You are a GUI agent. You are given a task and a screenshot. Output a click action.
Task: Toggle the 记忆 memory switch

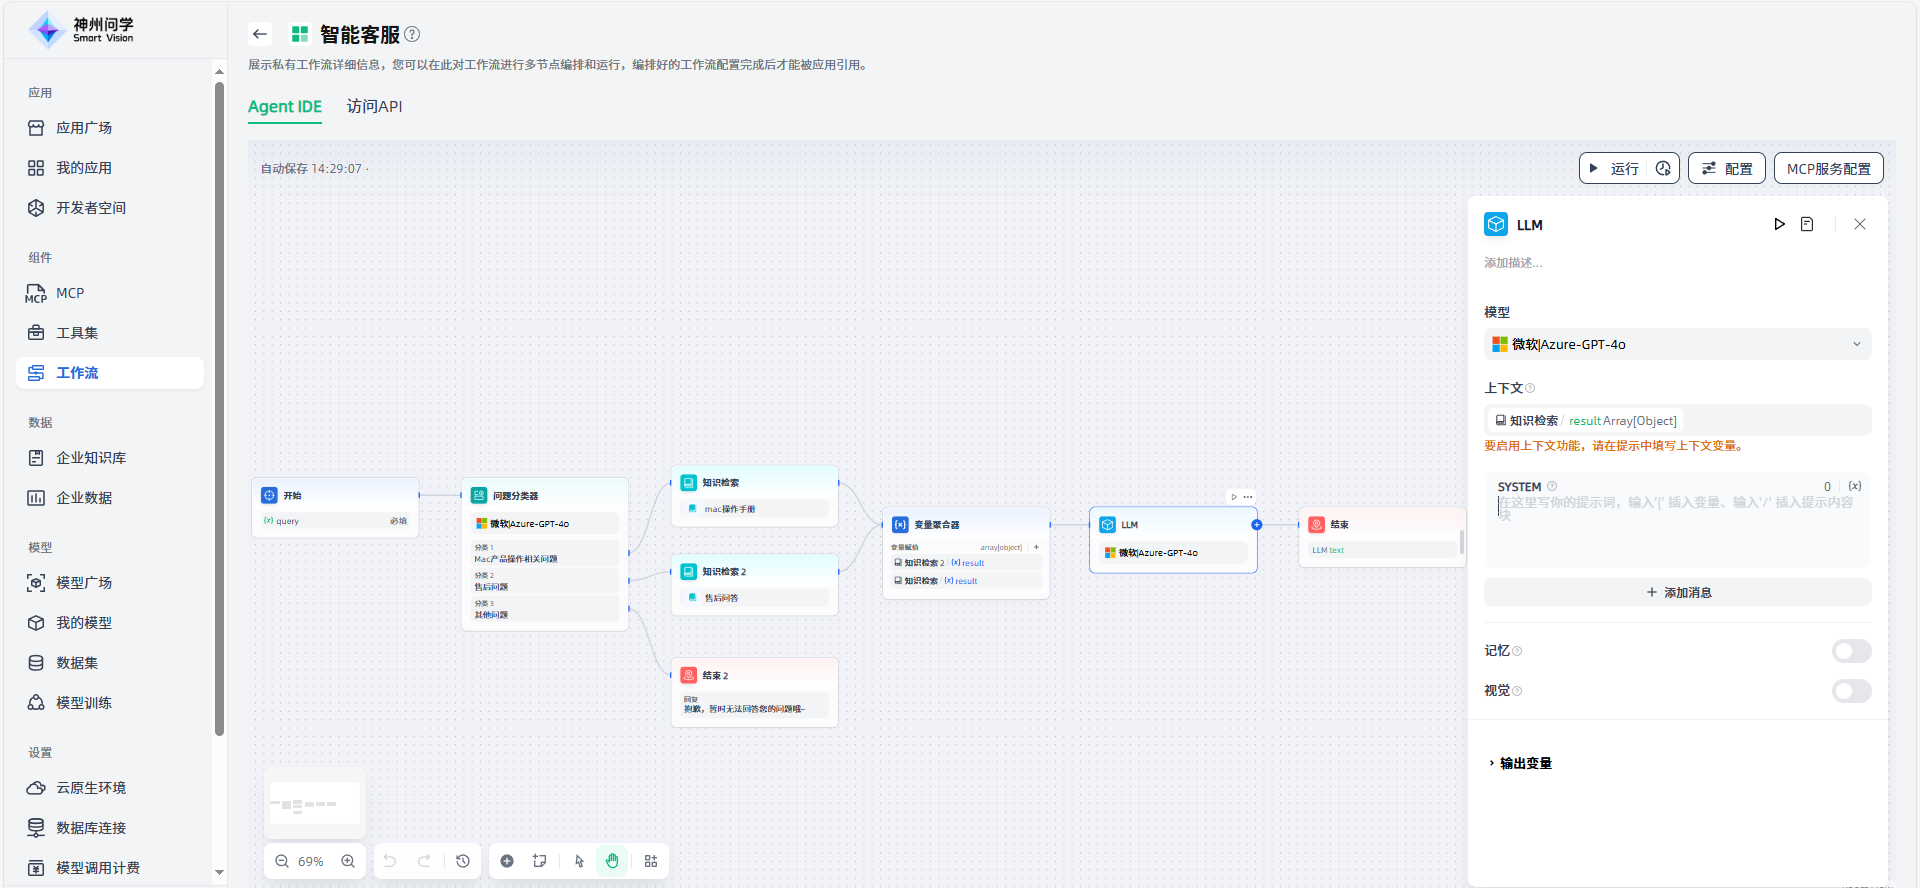click(x=1851, y=651)
